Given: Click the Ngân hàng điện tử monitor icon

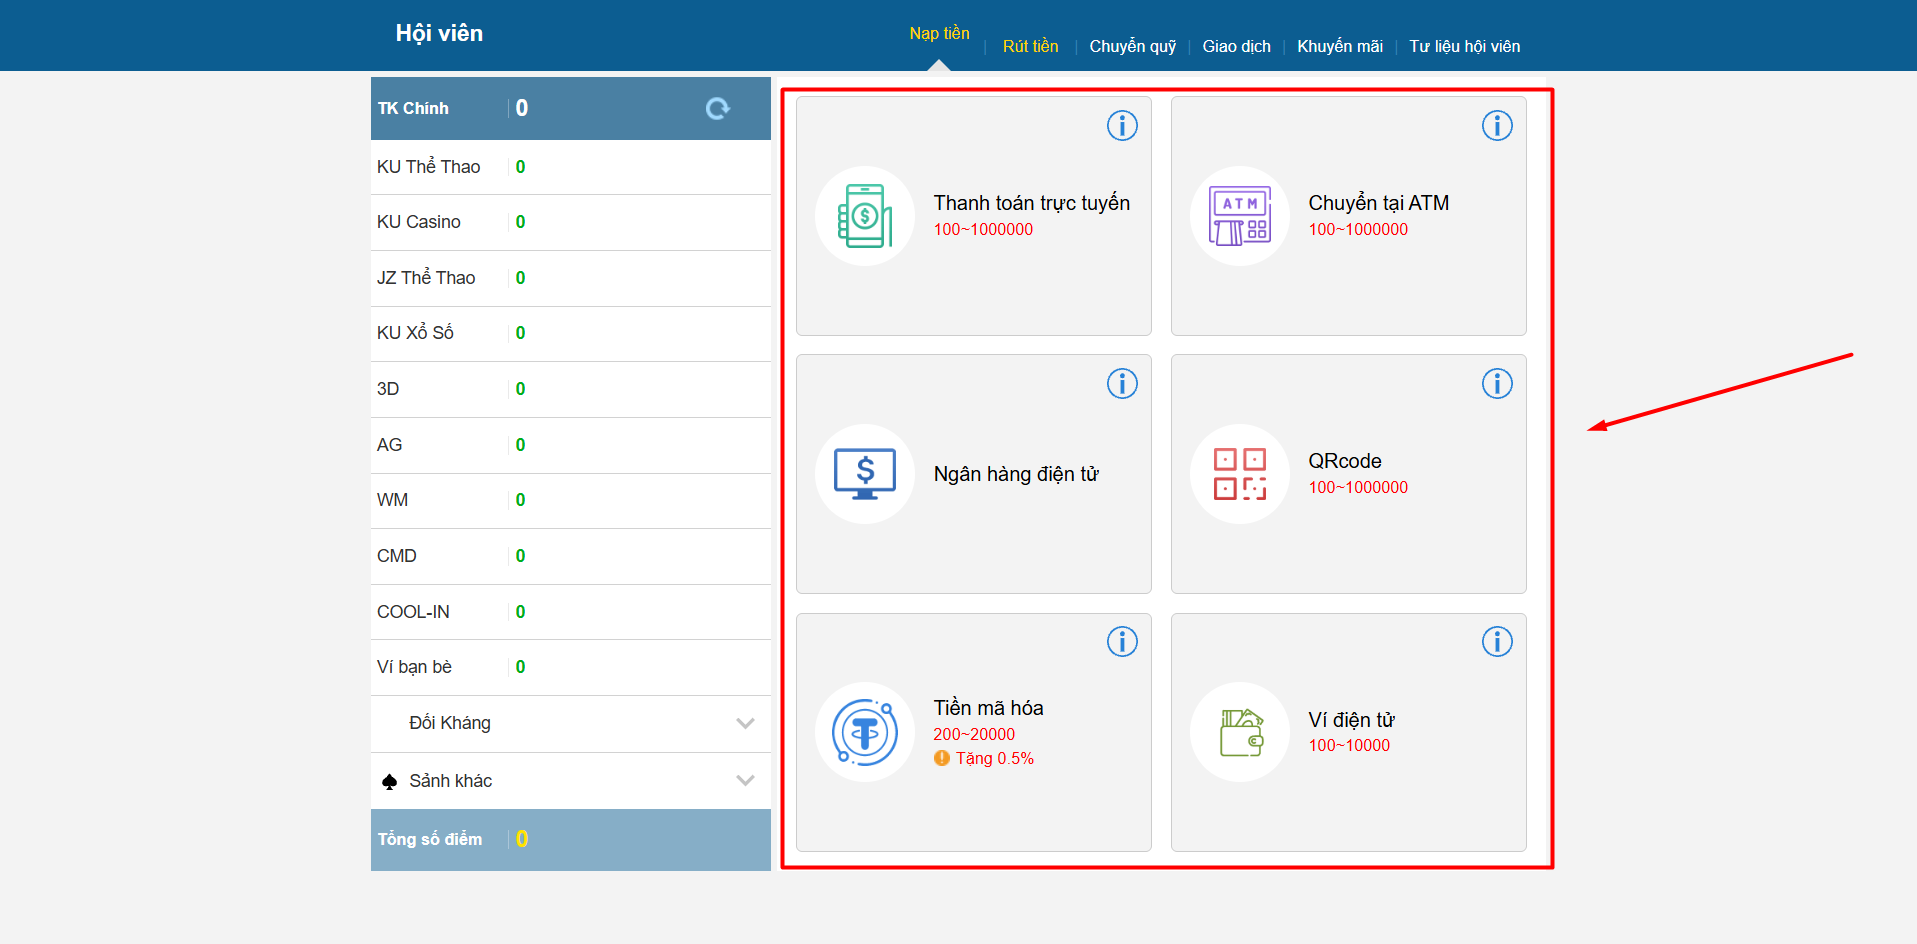Looking at the screenshot, I should pyautogui.click(x=865, y=474).
